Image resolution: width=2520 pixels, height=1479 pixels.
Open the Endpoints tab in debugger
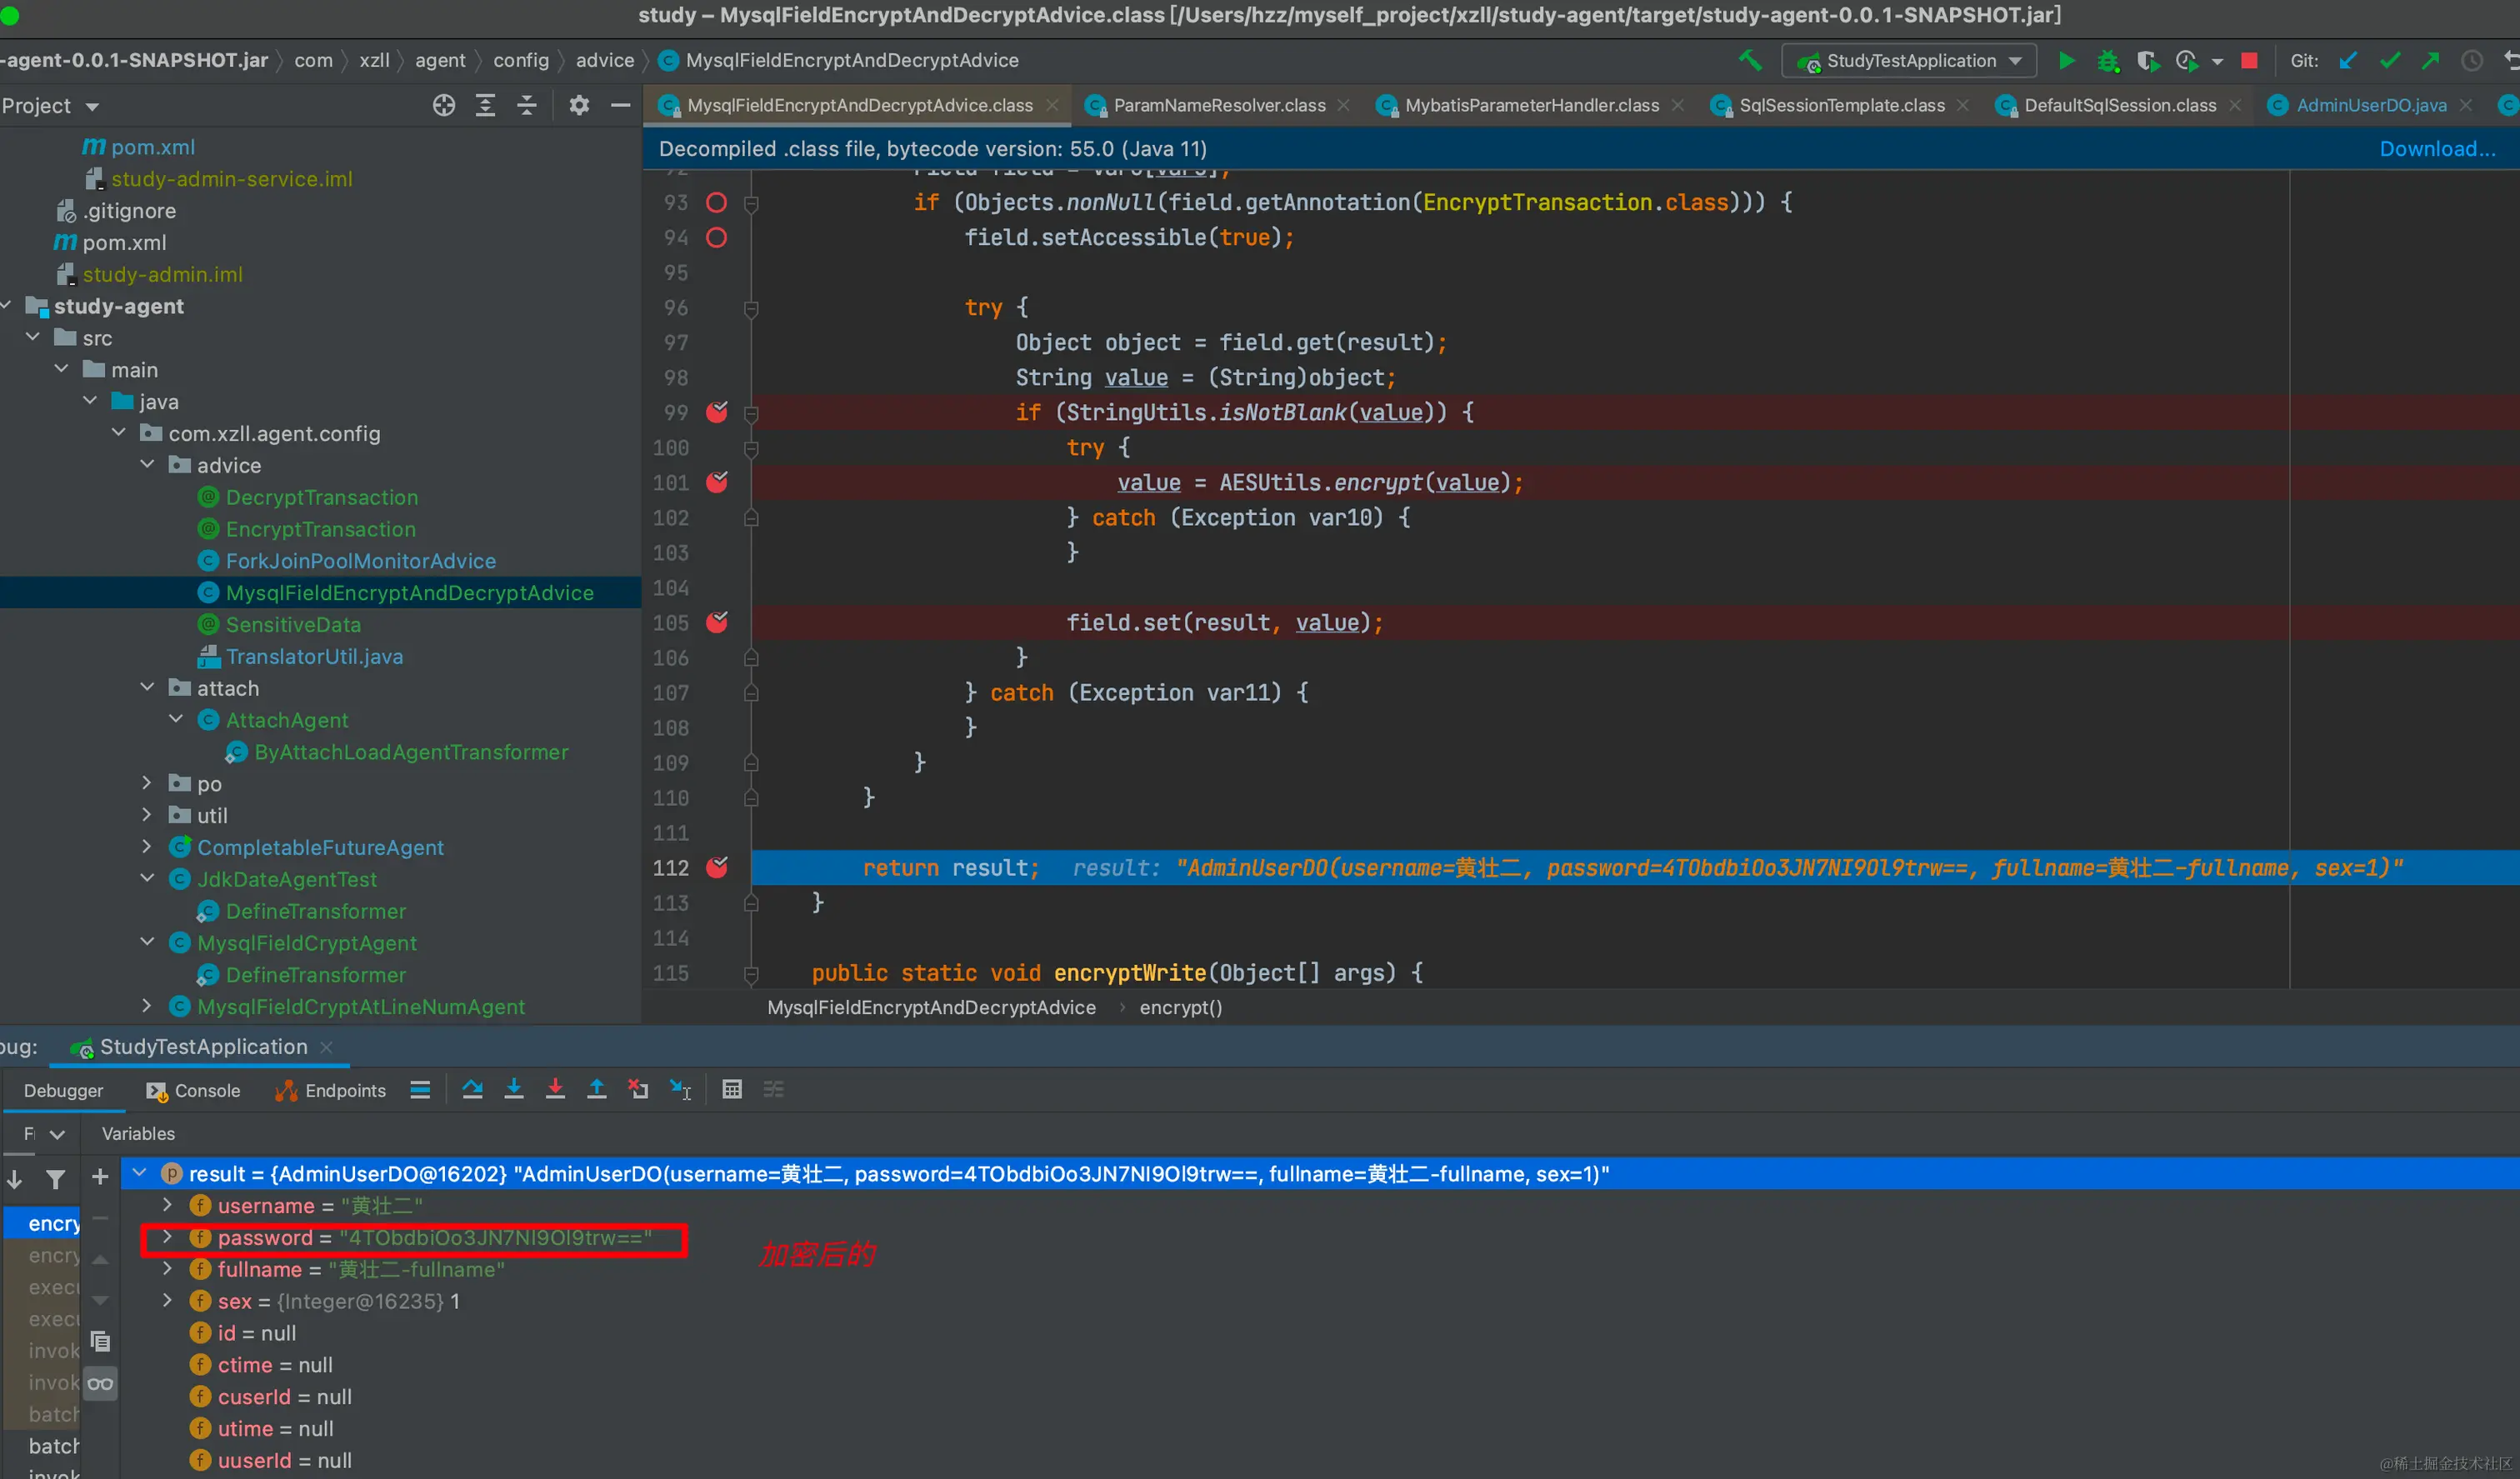tap(331, 1090)
